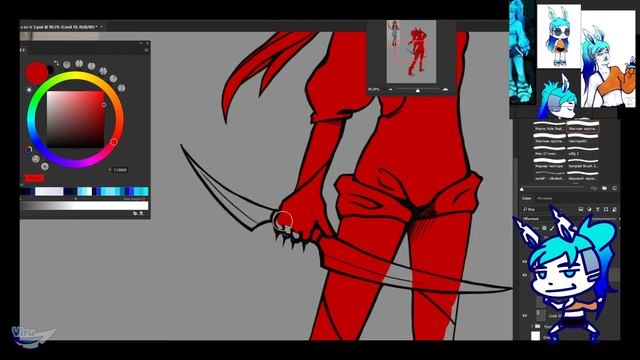Click lock image pixels brush icon
Screen dimensions: 640x360
(552, 228)
